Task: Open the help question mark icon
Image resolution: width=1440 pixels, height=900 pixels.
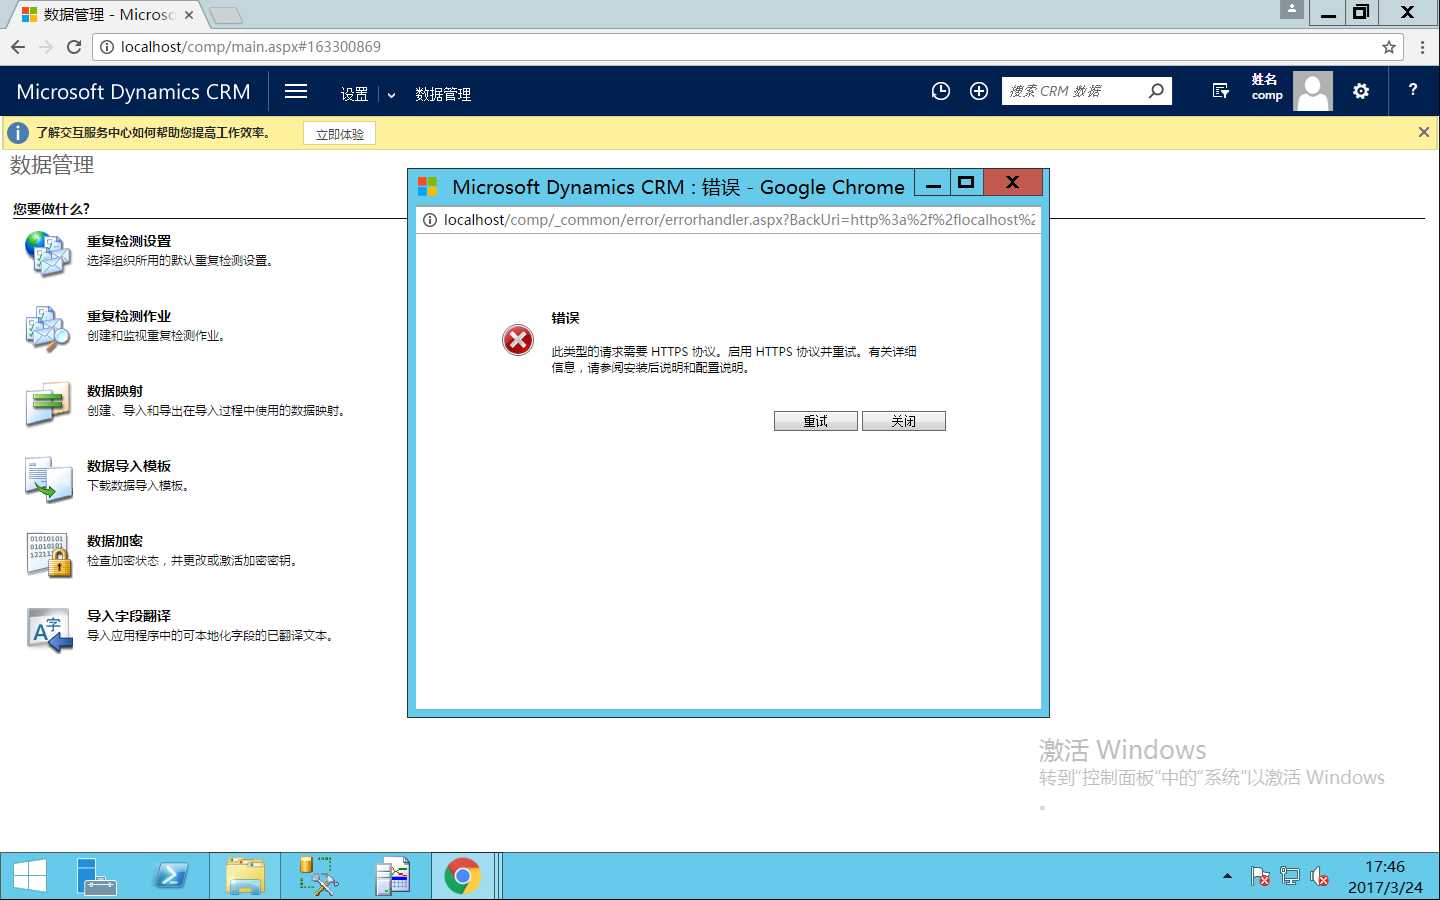Action: [1413, 90]
